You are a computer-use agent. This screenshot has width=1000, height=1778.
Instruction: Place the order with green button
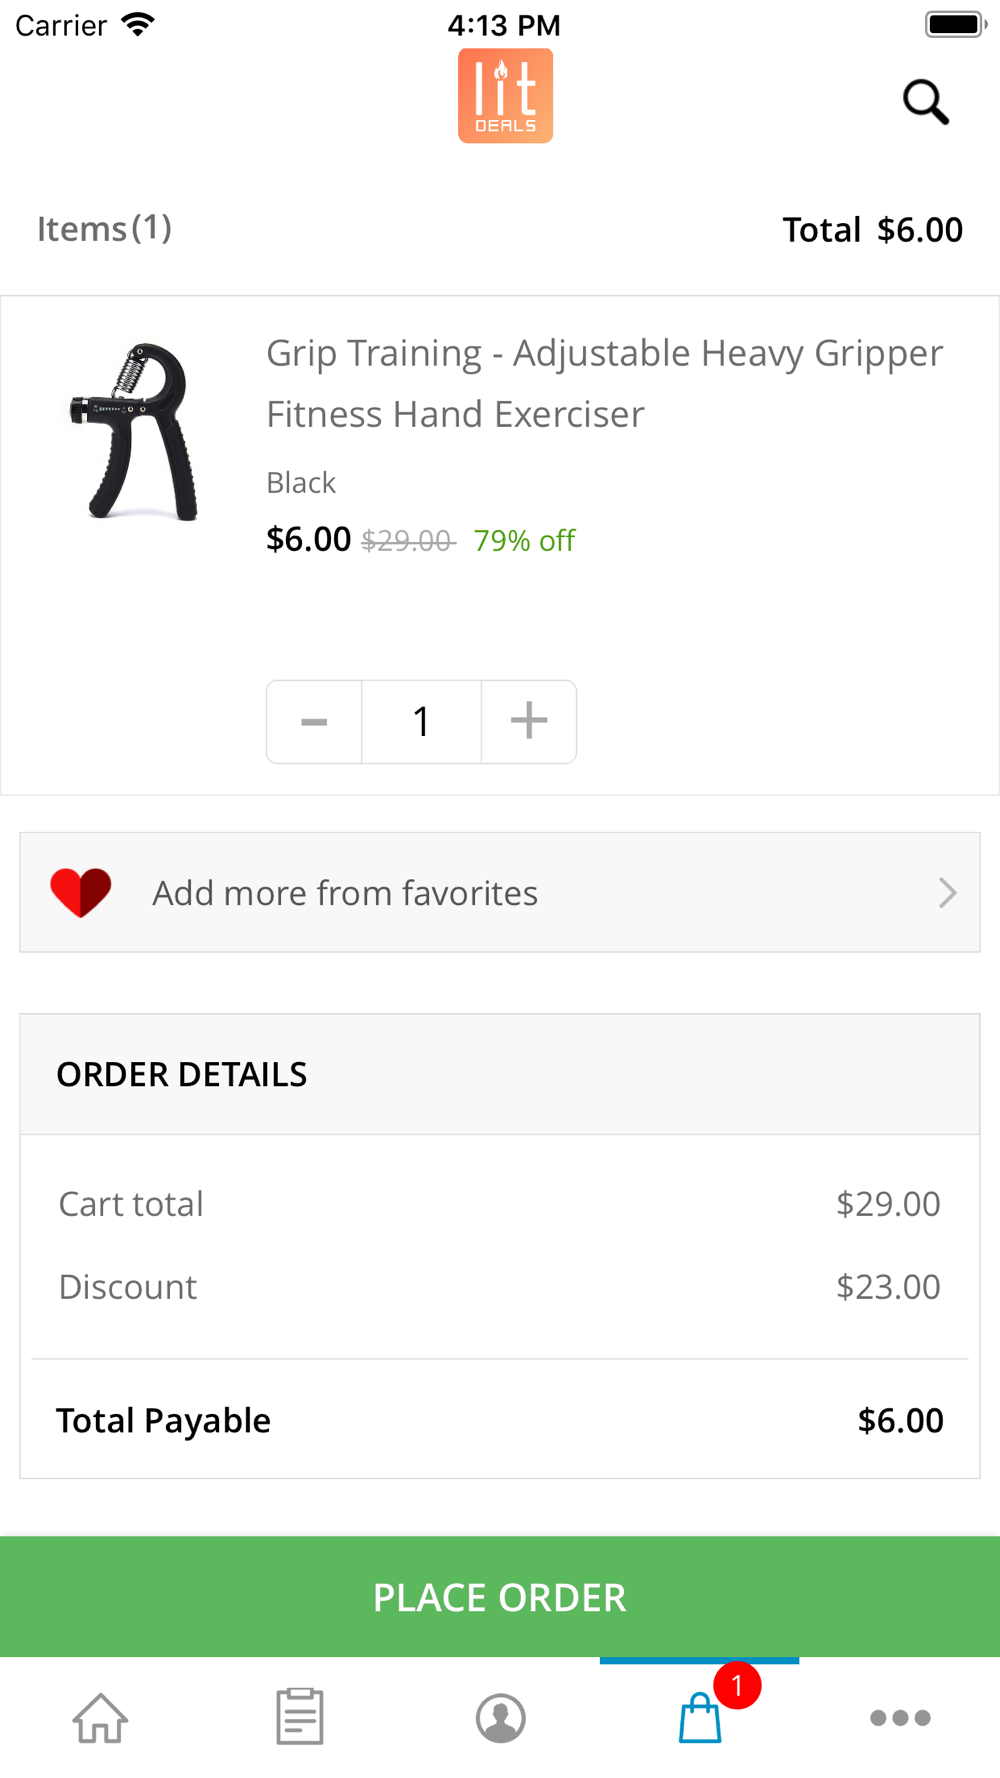(x=500, y=1597)
